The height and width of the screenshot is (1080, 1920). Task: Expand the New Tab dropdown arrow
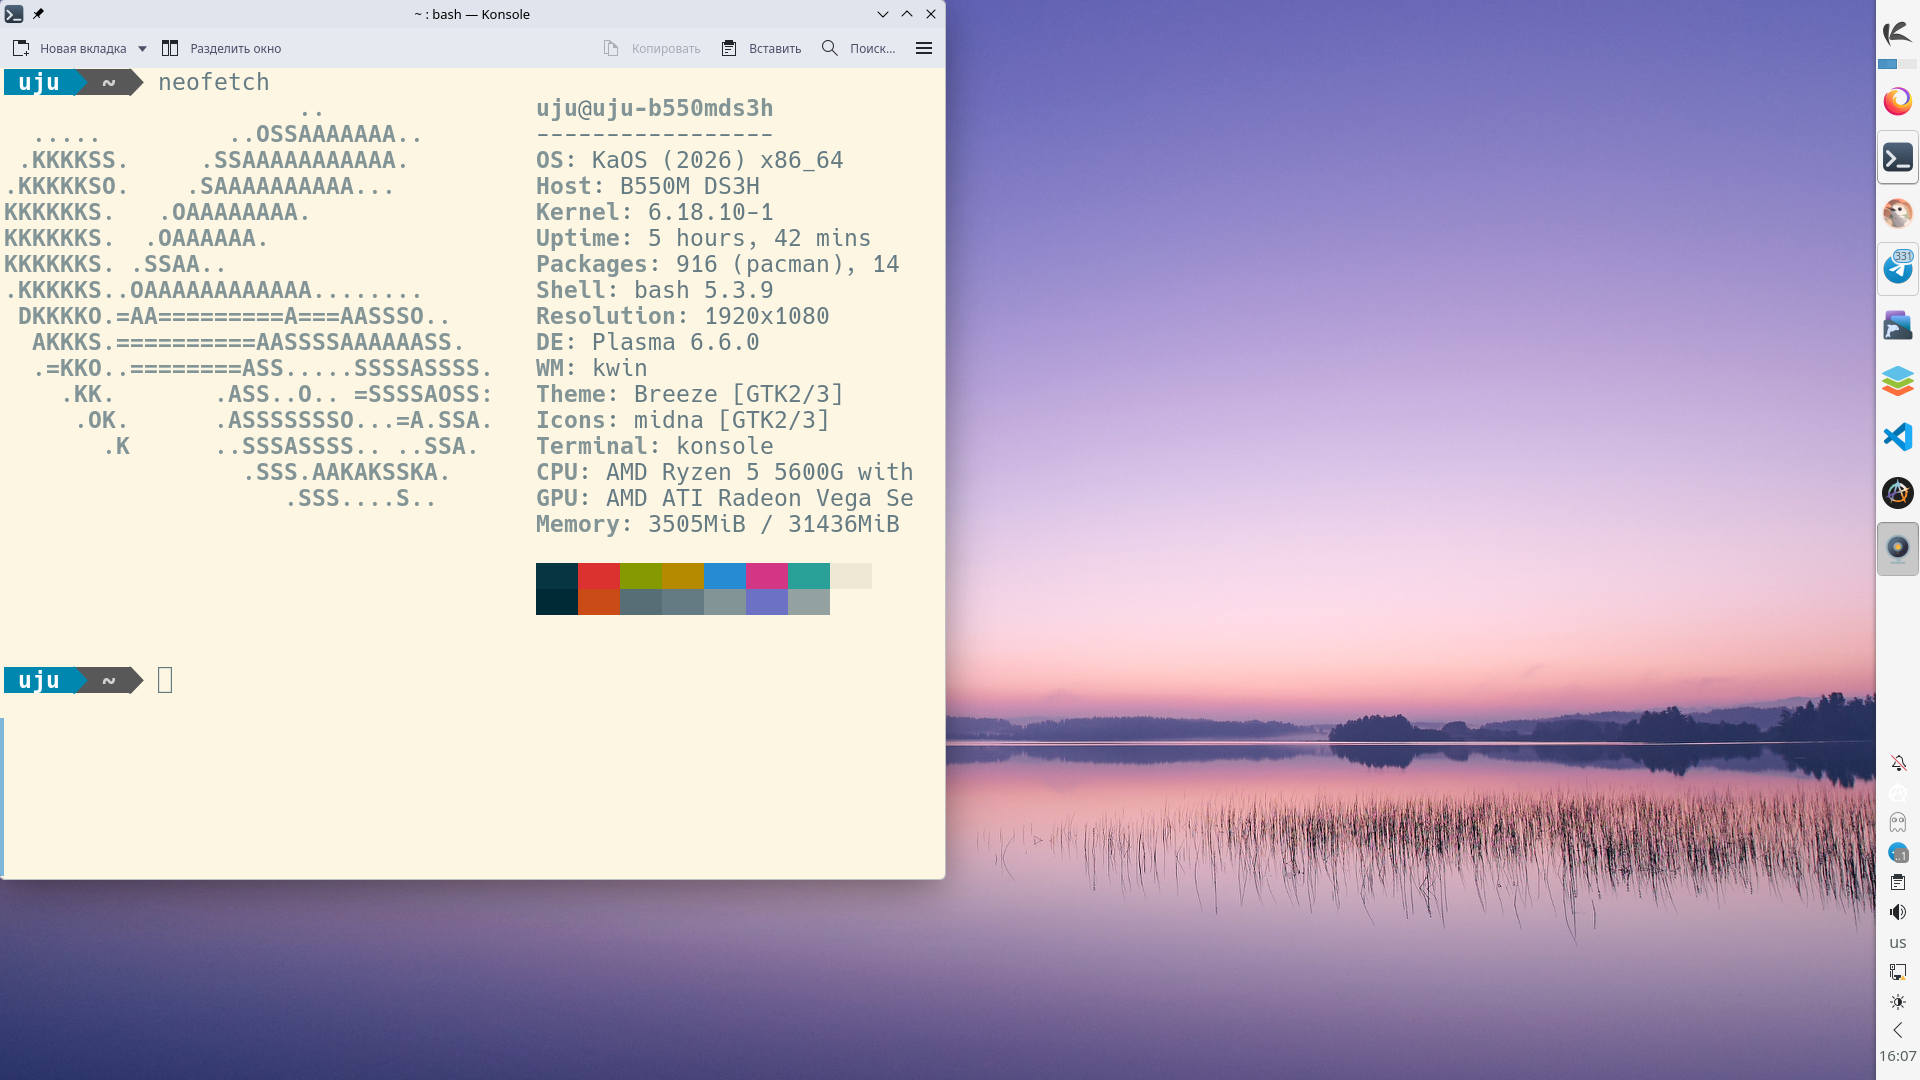pyautogui.click(x=142, y=48)
